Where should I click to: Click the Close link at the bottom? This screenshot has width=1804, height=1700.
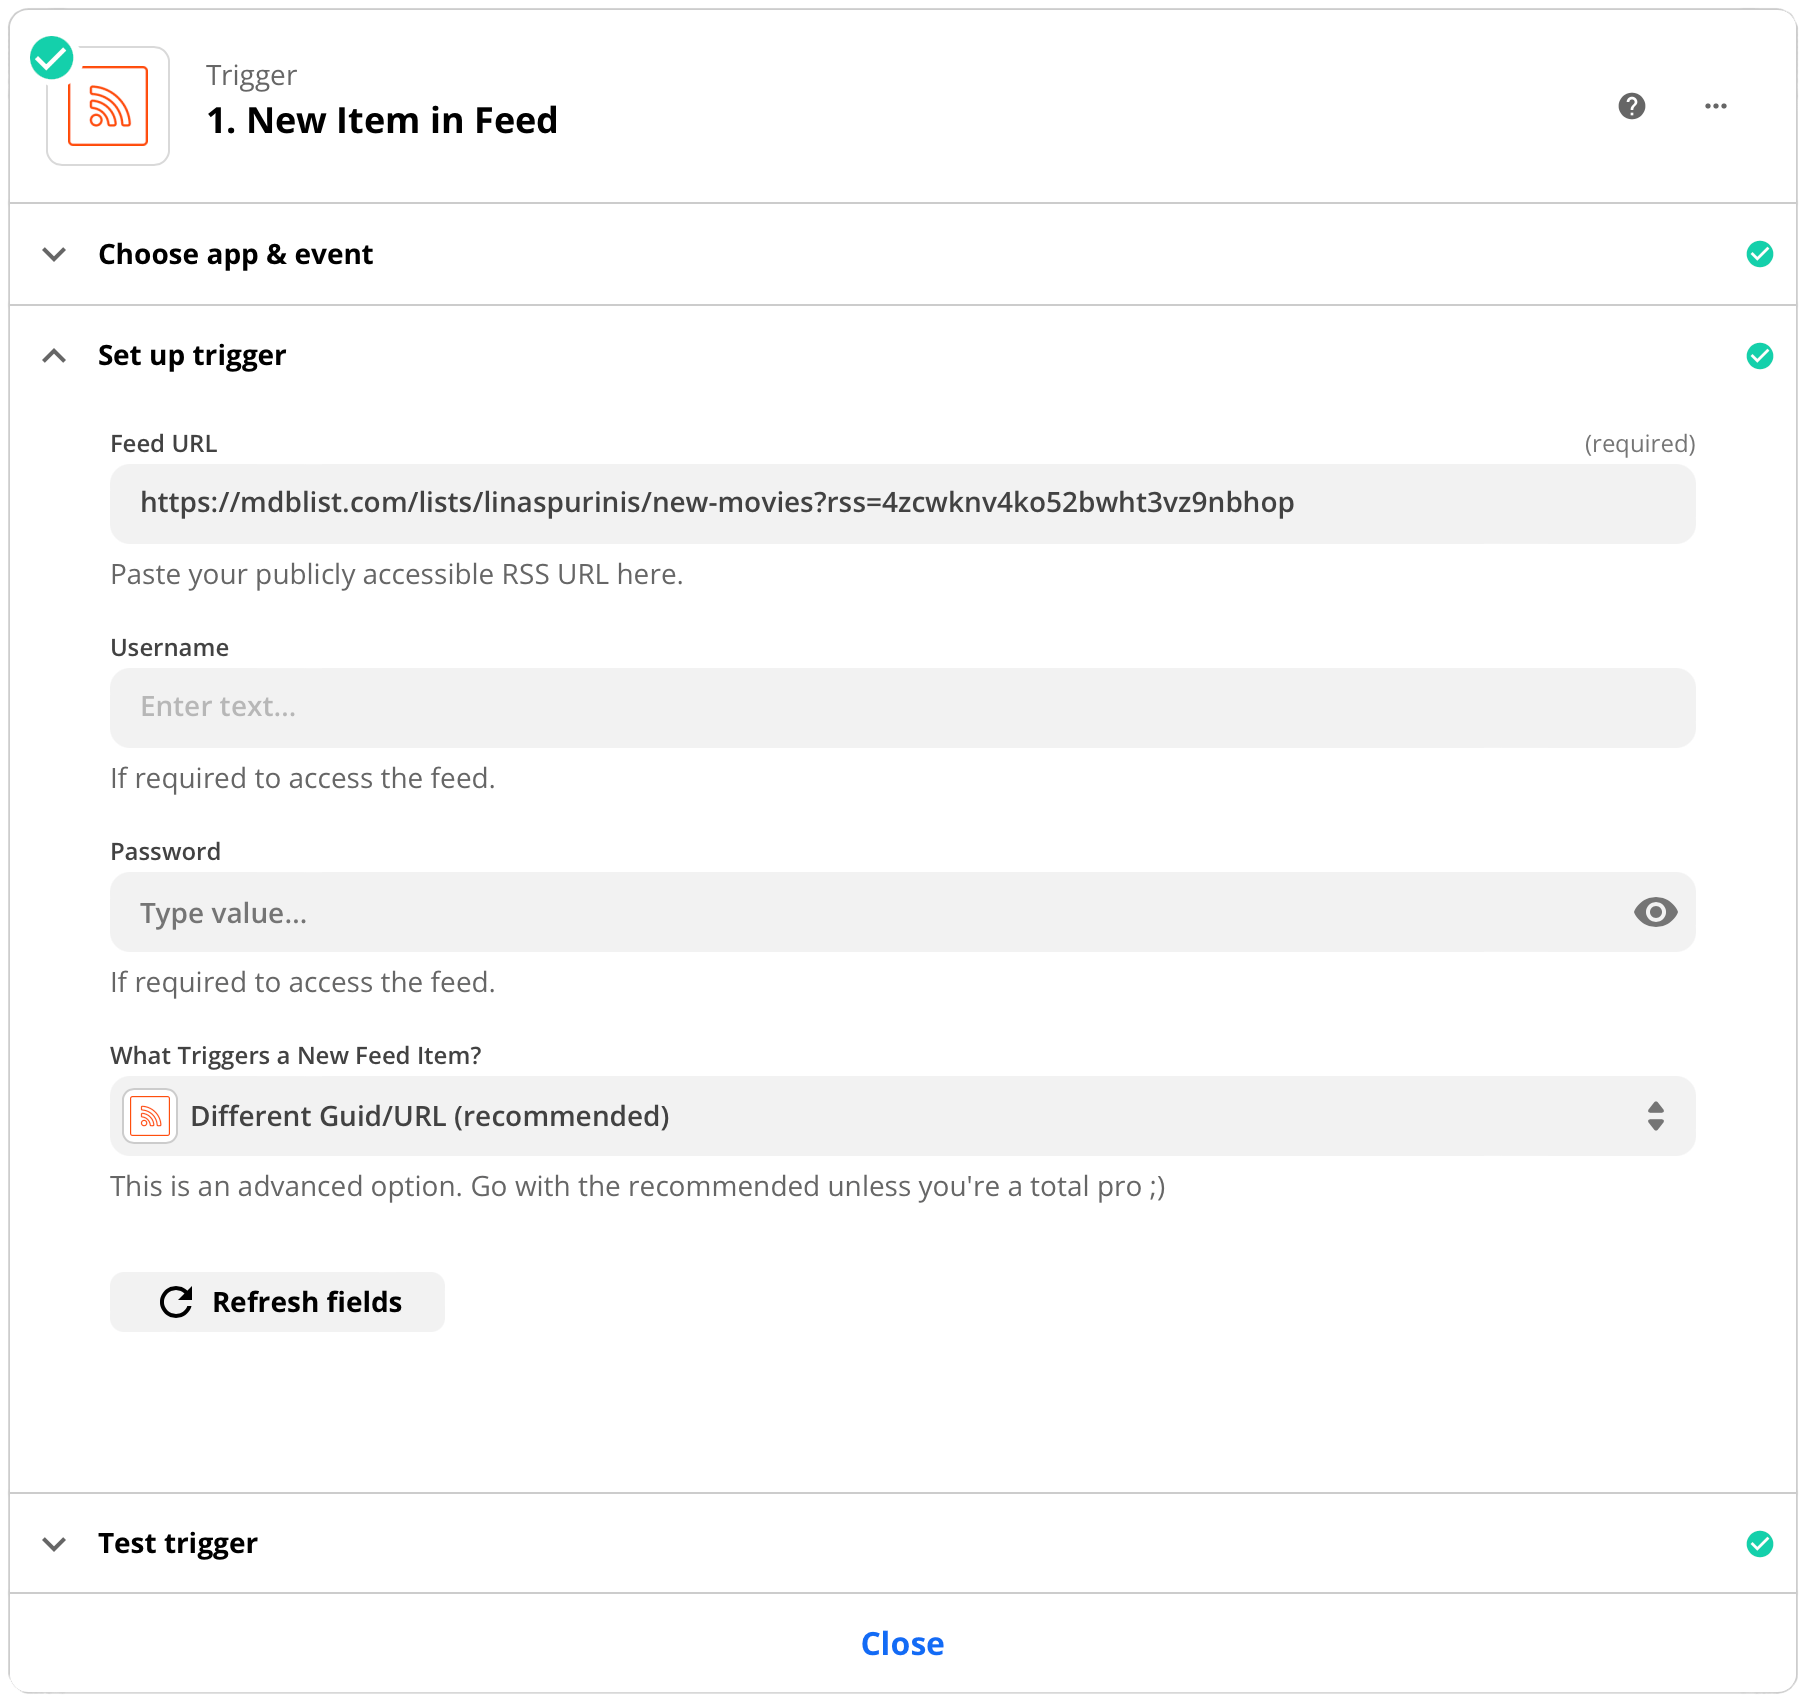tap(902, 1644)
